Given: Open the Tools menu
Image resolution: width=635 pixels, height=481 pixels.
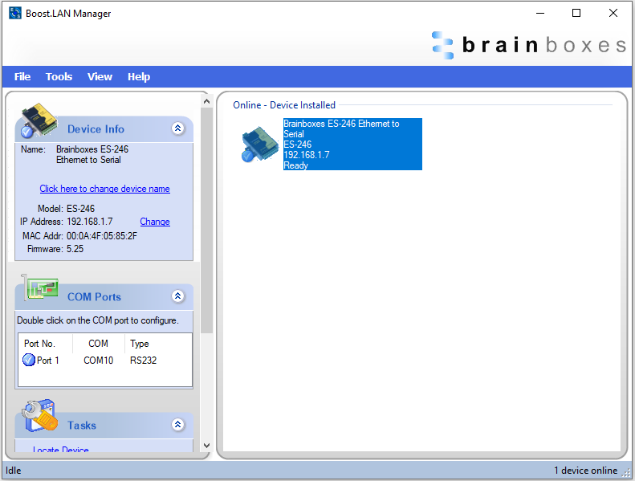Looking at the screenshot, I should pyautogui.click(x=59, y=77).
